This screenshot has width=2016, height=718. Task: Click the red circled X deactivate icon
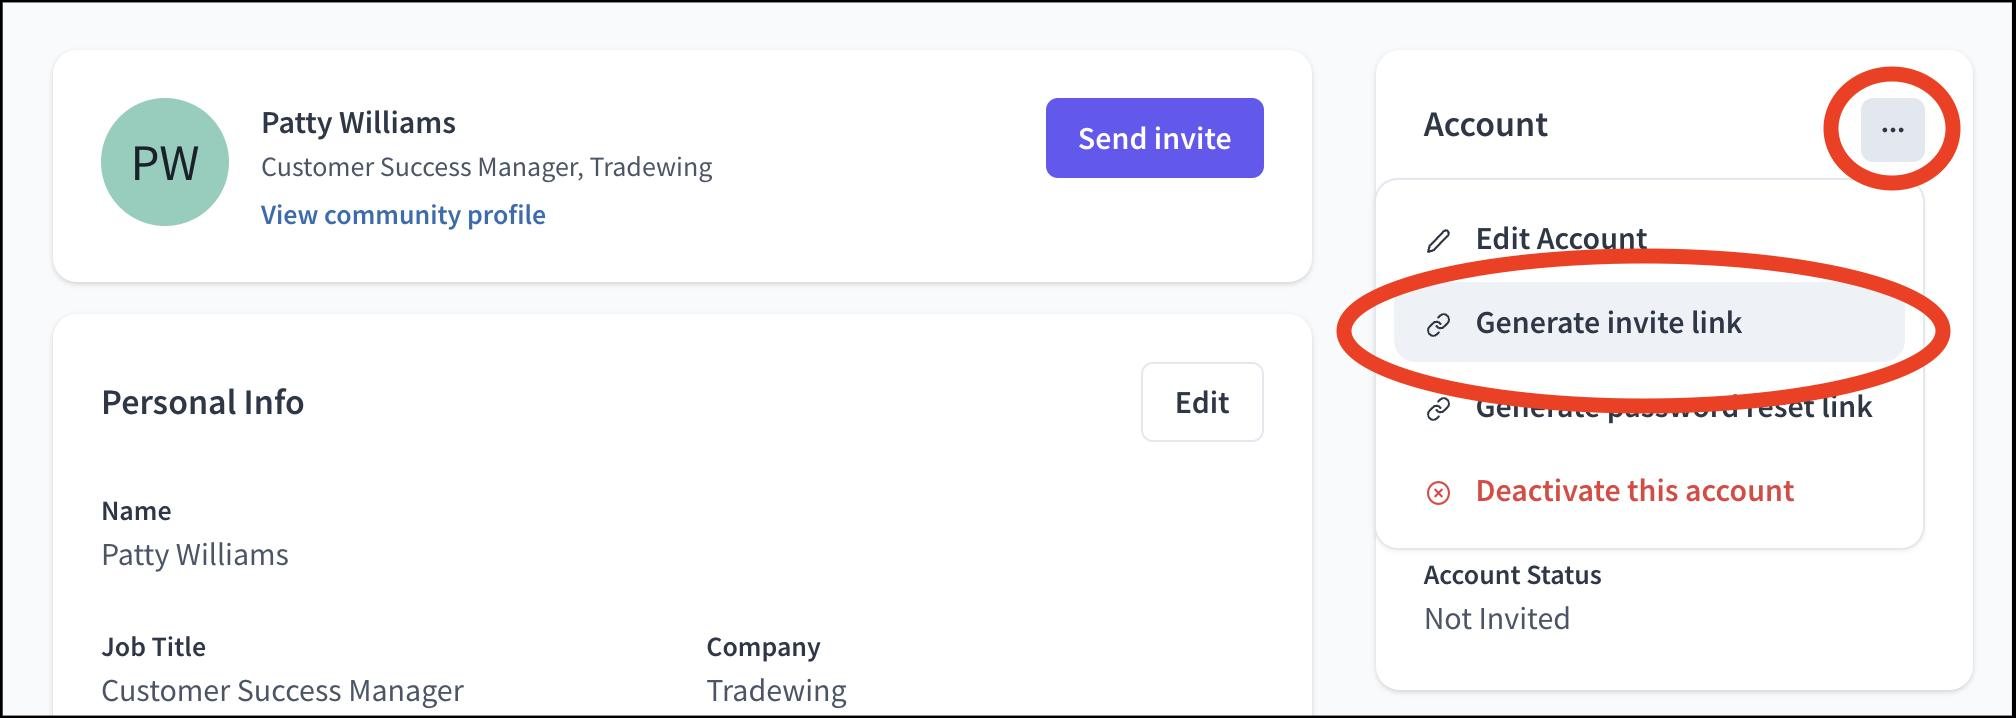(x=1438, y=493)
